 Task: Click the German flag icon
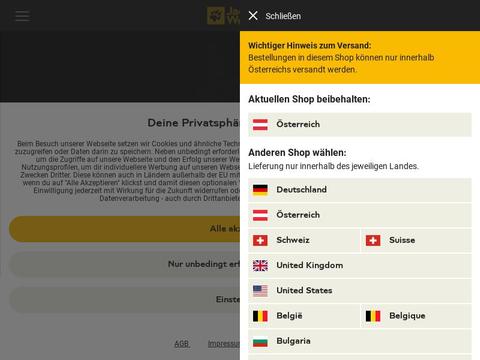(260, 190)
